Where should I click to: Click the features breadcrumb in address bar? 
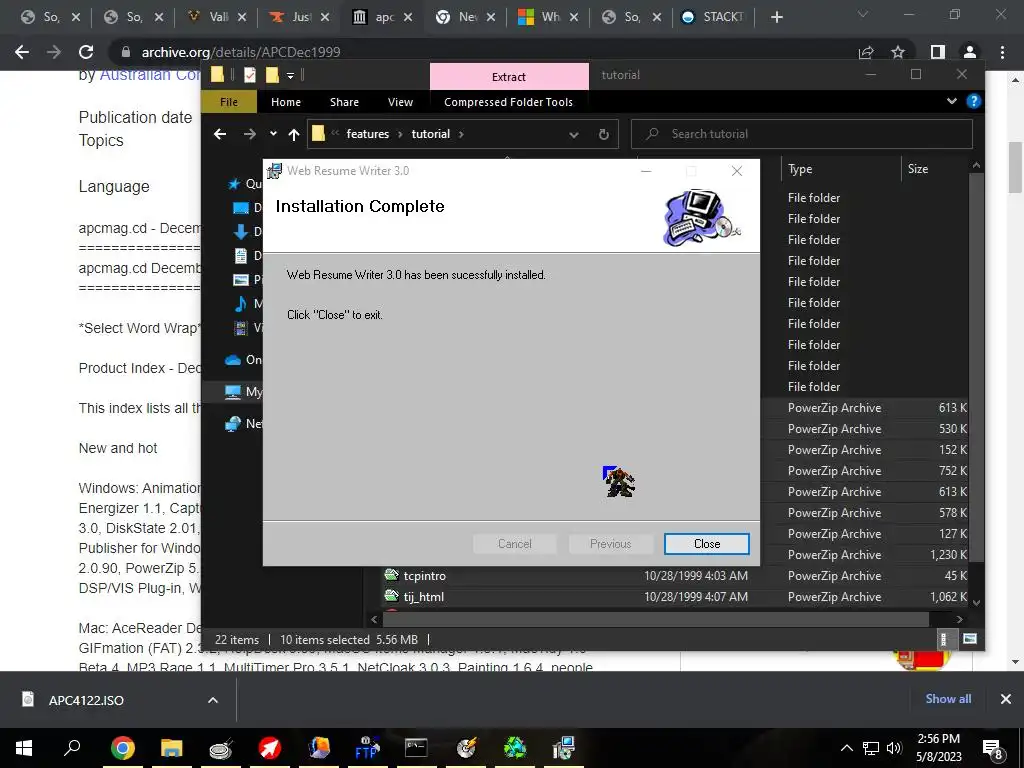click(368, 134)
